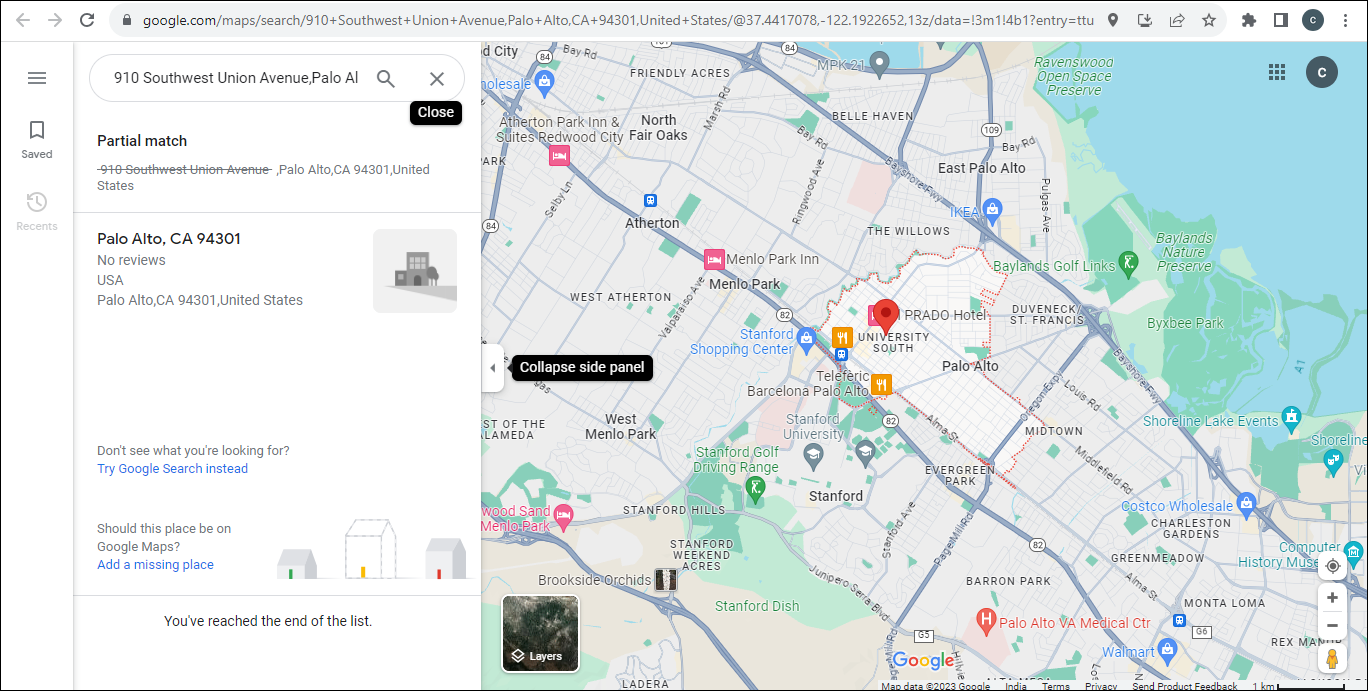Select the Shoreline Lake Events pin
1368x691 pixels.
[1292, 416]
